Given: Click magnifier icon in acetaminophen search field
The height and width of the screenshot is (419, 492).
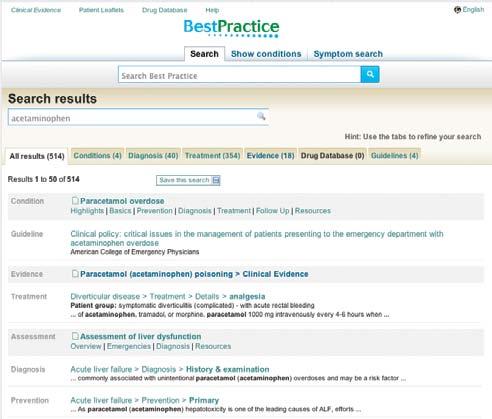Looking at the screenshot, I should [x=261, y=116].
